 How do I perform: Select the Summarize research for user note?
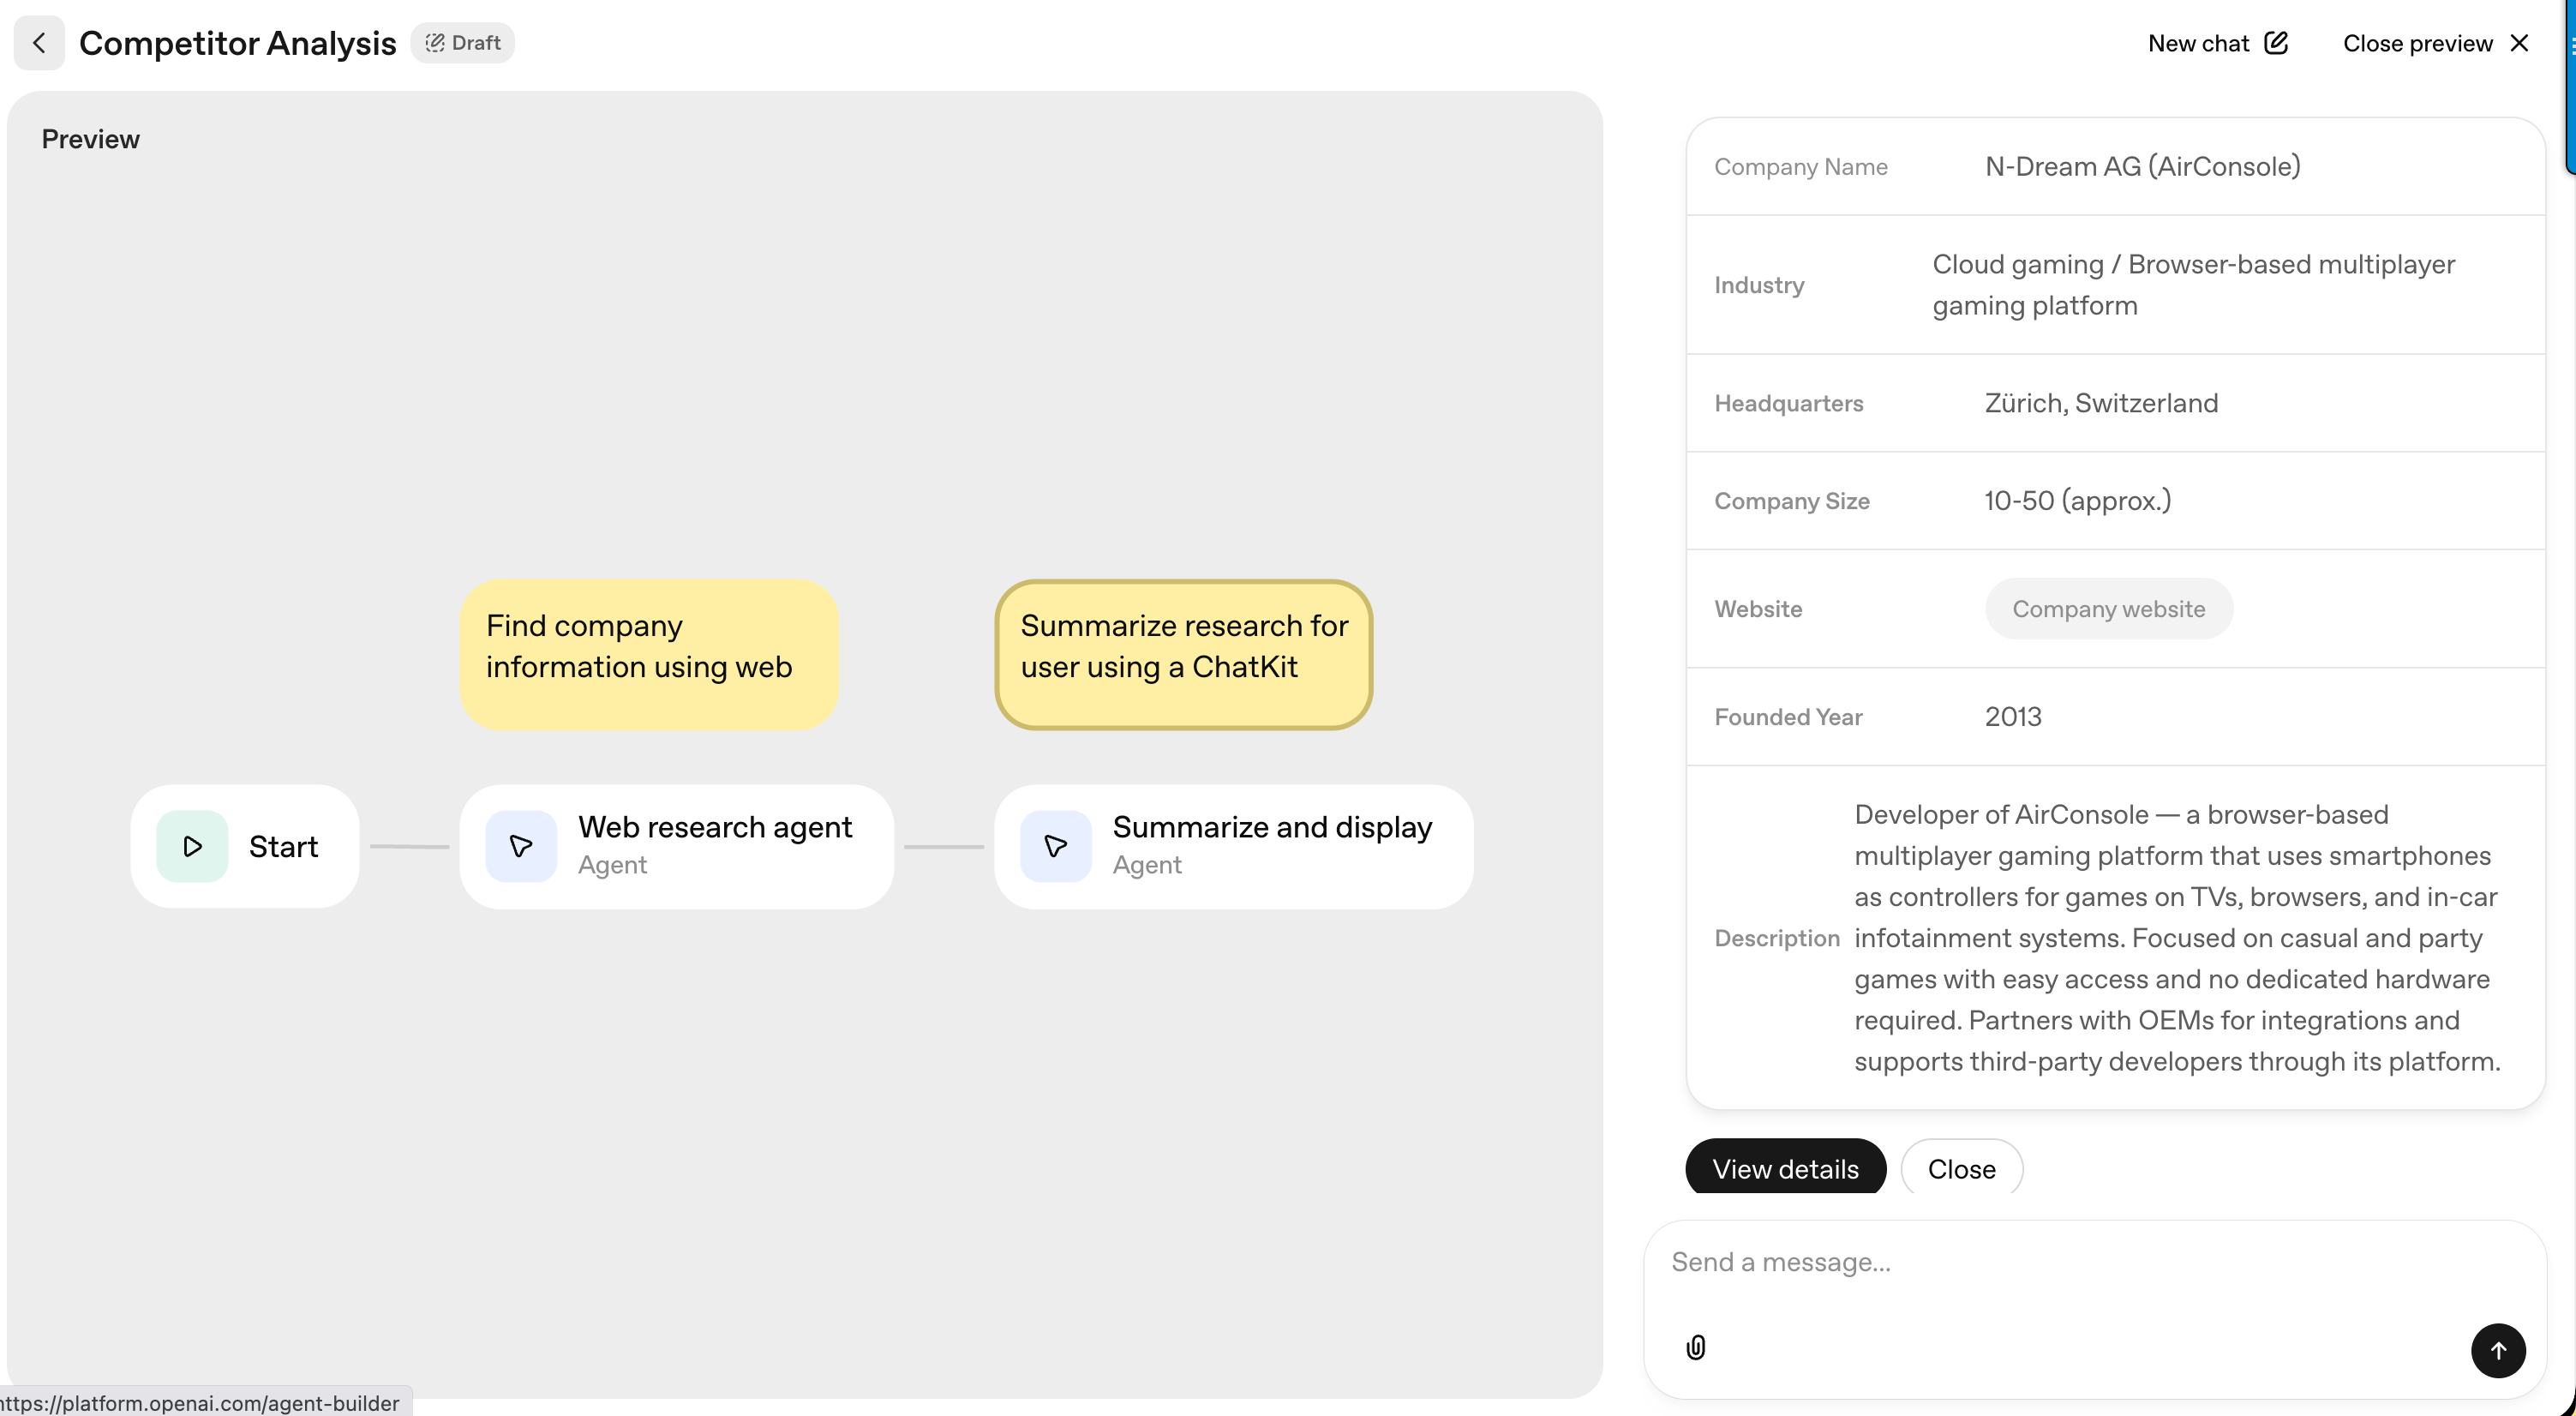1183,655
